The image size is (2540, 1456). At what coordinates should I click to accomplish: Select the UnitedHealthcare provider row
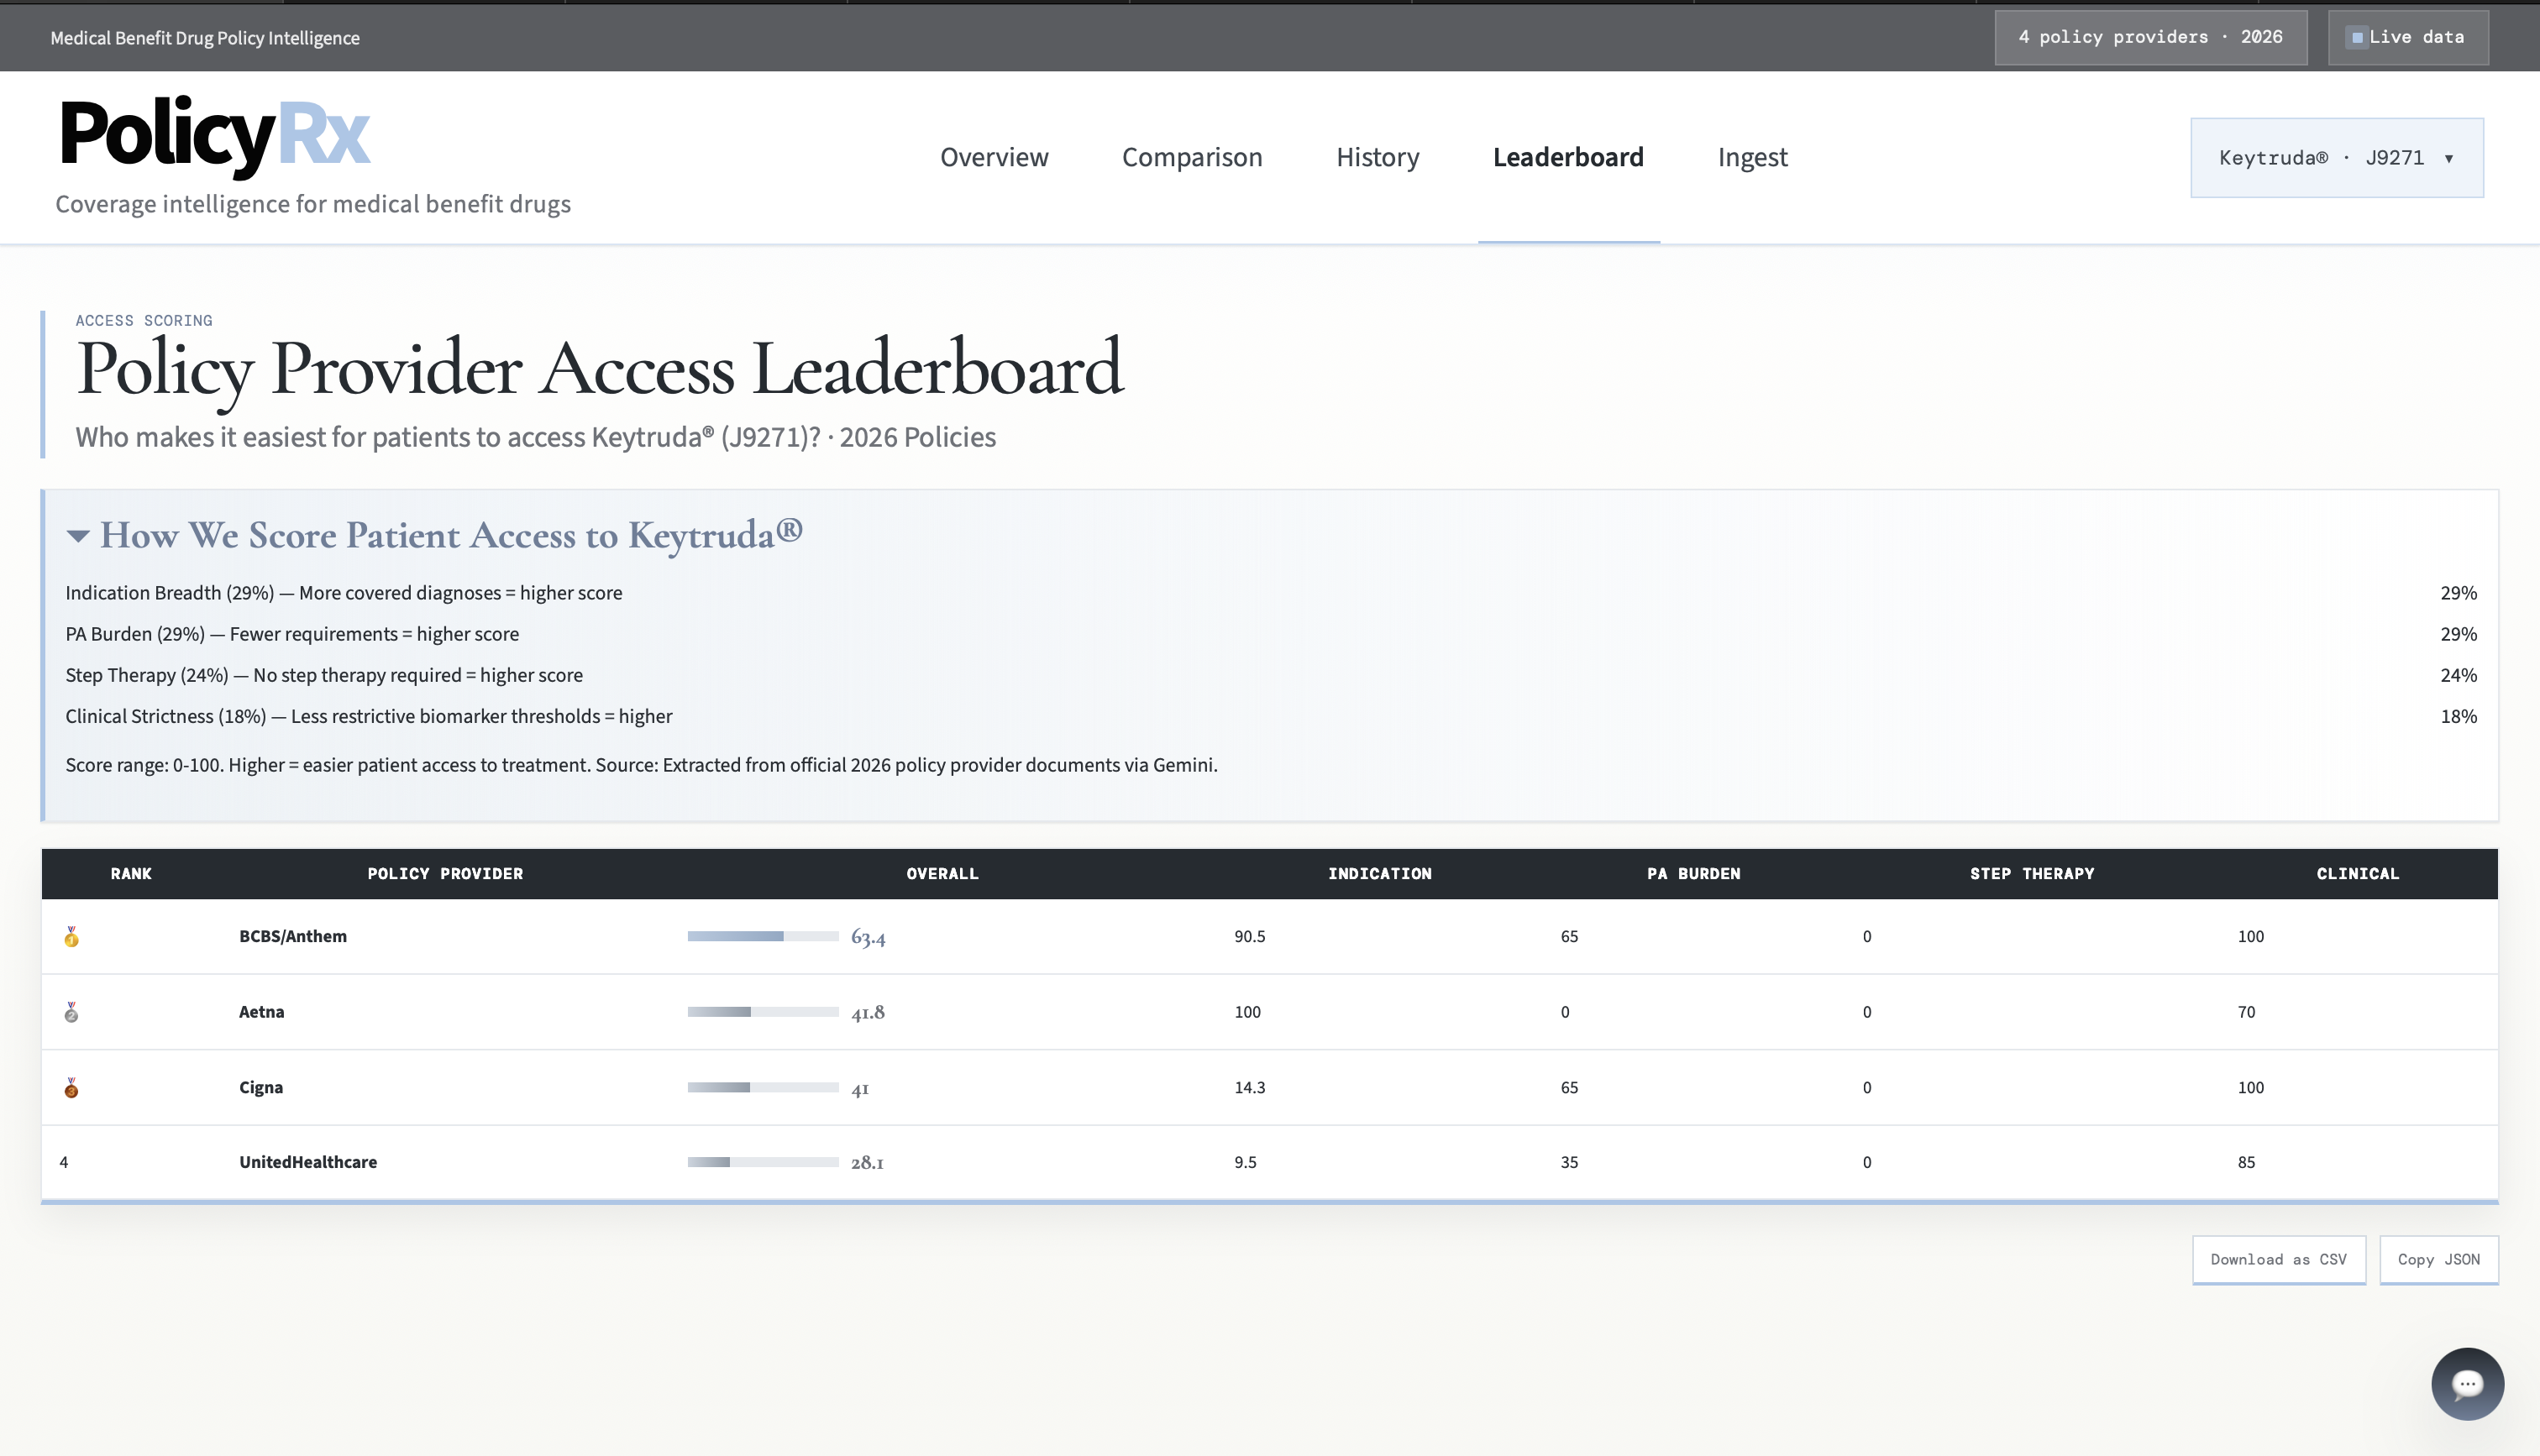click(308, 1162)
